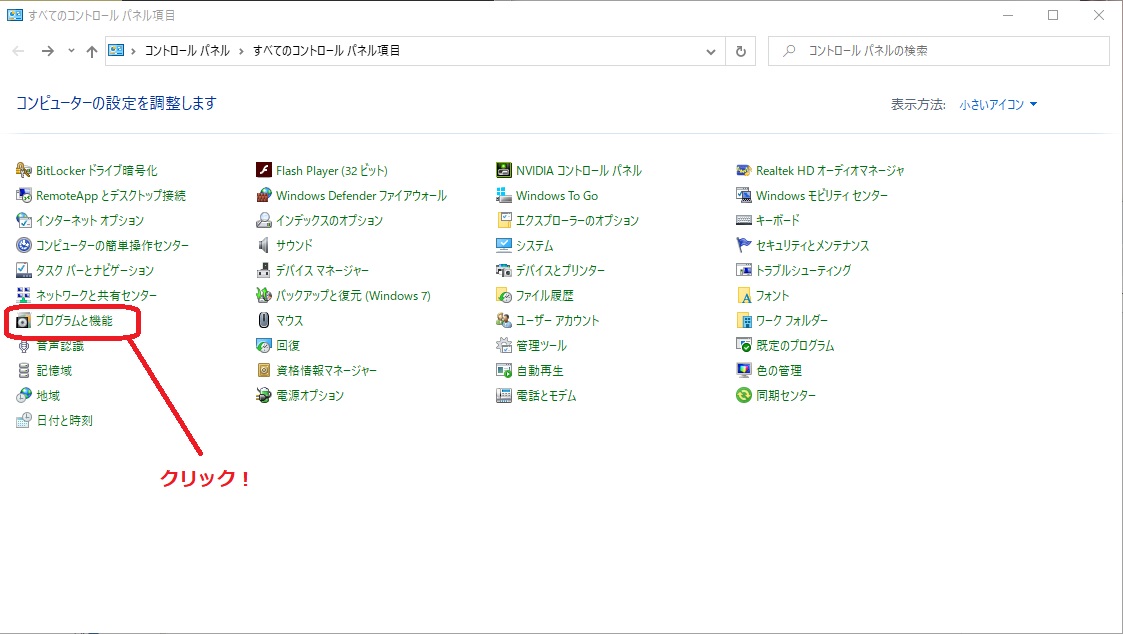This screenshot has height=634, width=1123.
Task: Open the 地域 globe icon
Action: tap(24, 395)
